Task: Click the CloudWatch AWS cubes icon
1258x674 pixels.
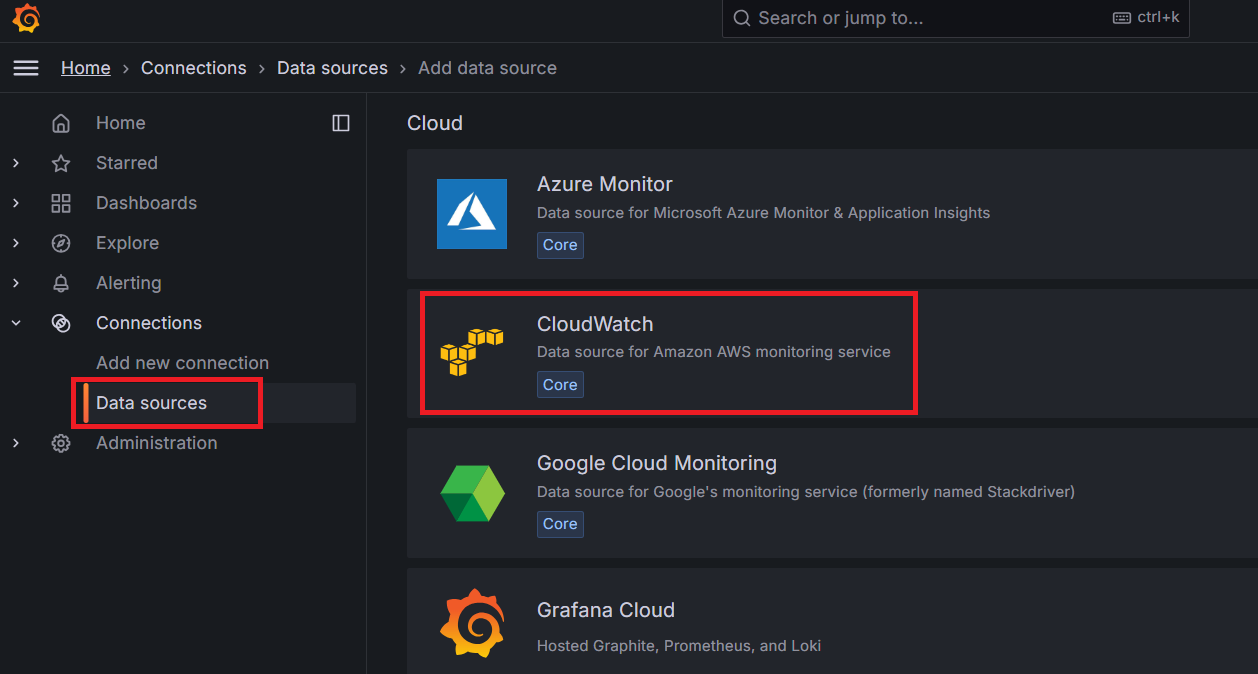Action: pyautogui.click(x=471, y=352)
